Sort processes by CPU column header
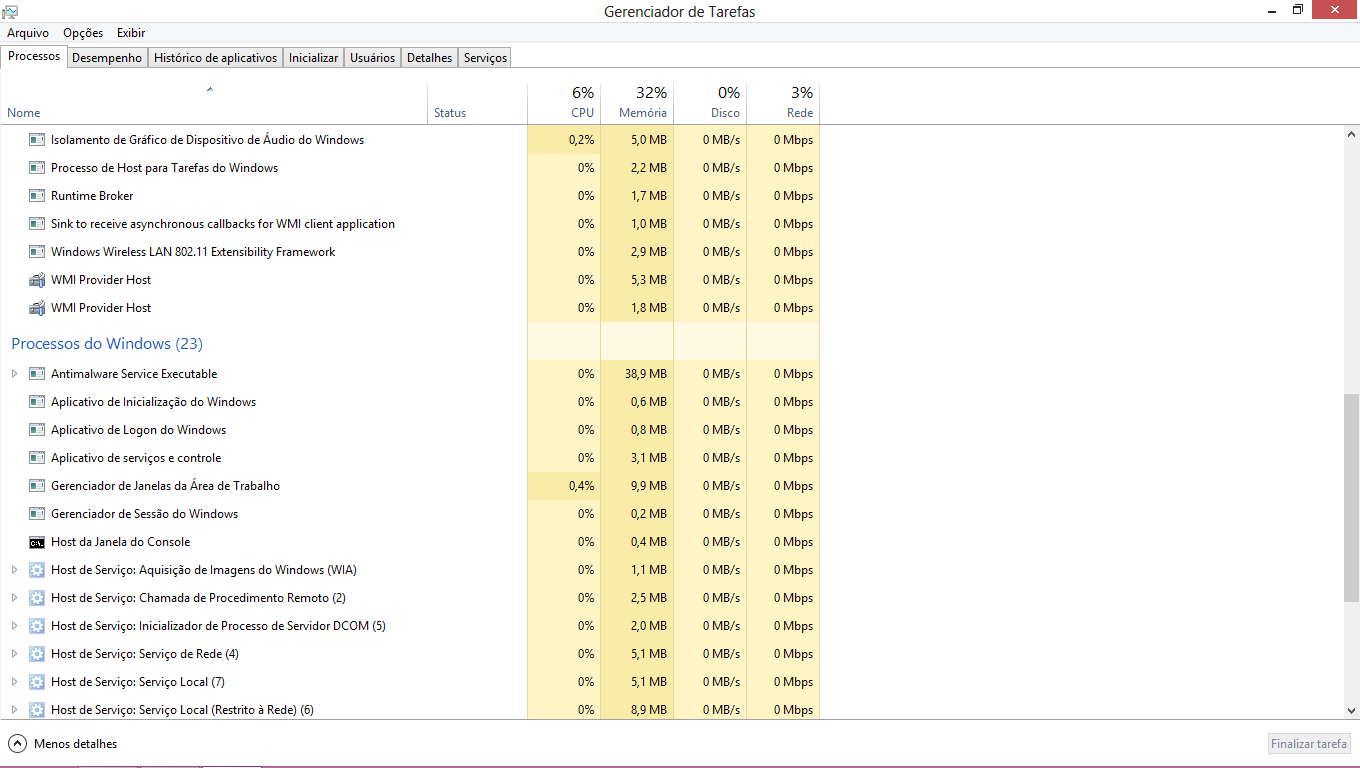 (564, 102)
